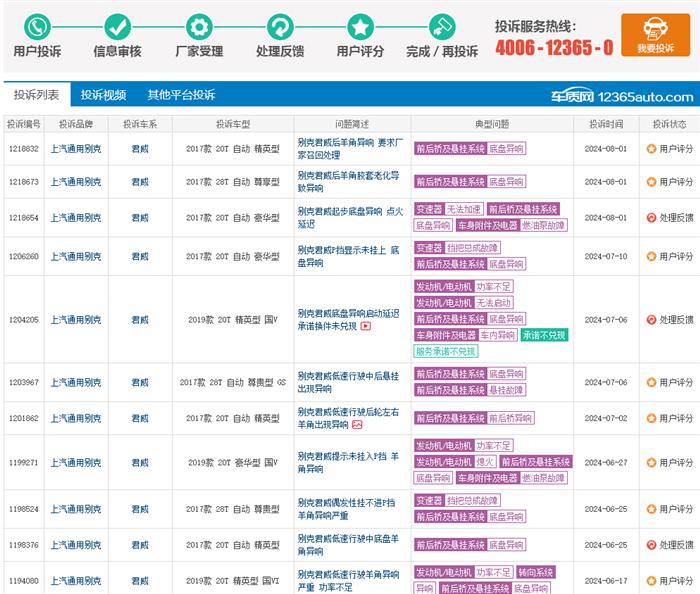Click the date 2024-07-10
This screenshot has height=594, width=700.
pyautogui.click(x=606, y=256)
